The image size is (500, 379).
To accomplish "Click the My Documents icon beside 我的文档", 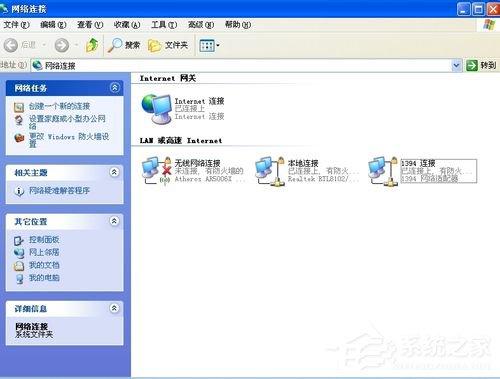I will pos(19,266).
